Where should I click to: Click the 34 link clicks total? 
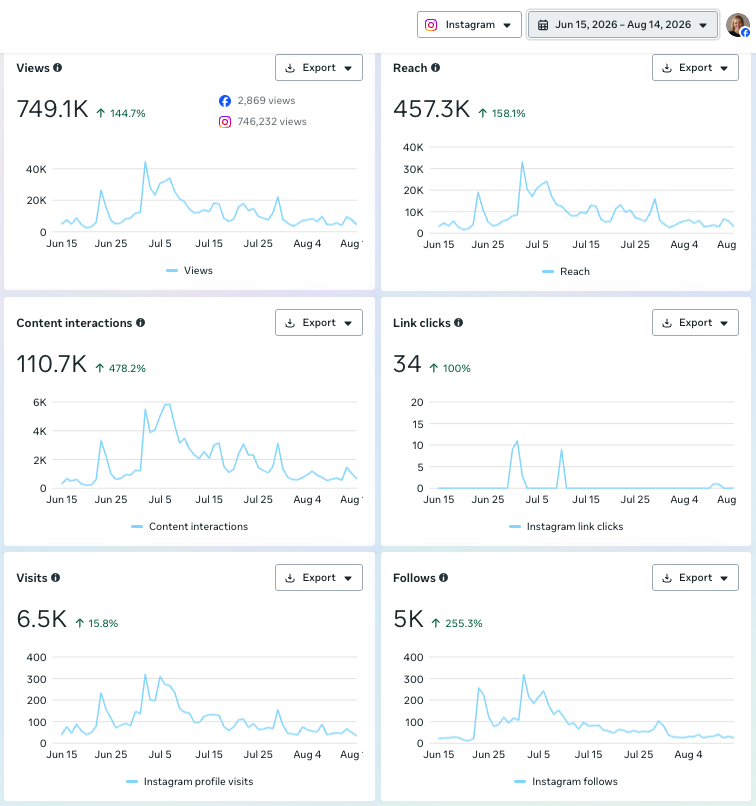pos(407,364)
